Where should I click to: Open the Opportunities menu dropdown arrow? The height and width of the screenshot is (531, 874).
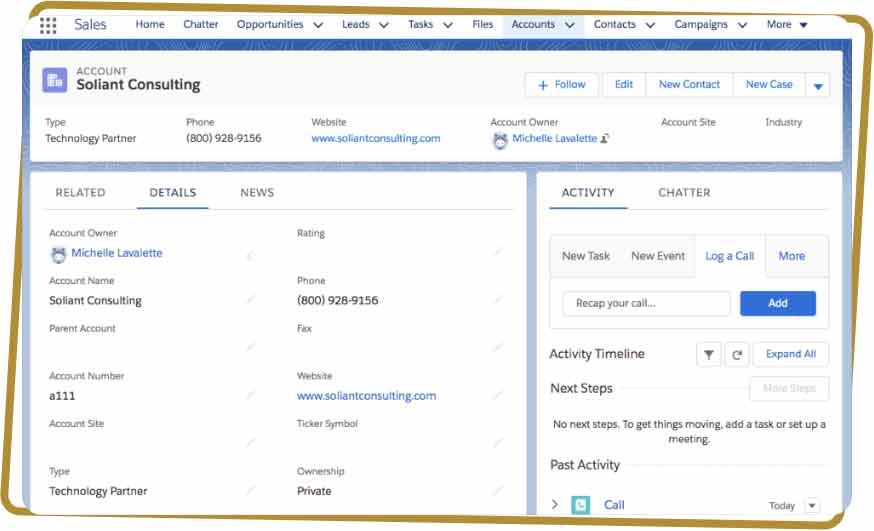[x=318, y=25]
